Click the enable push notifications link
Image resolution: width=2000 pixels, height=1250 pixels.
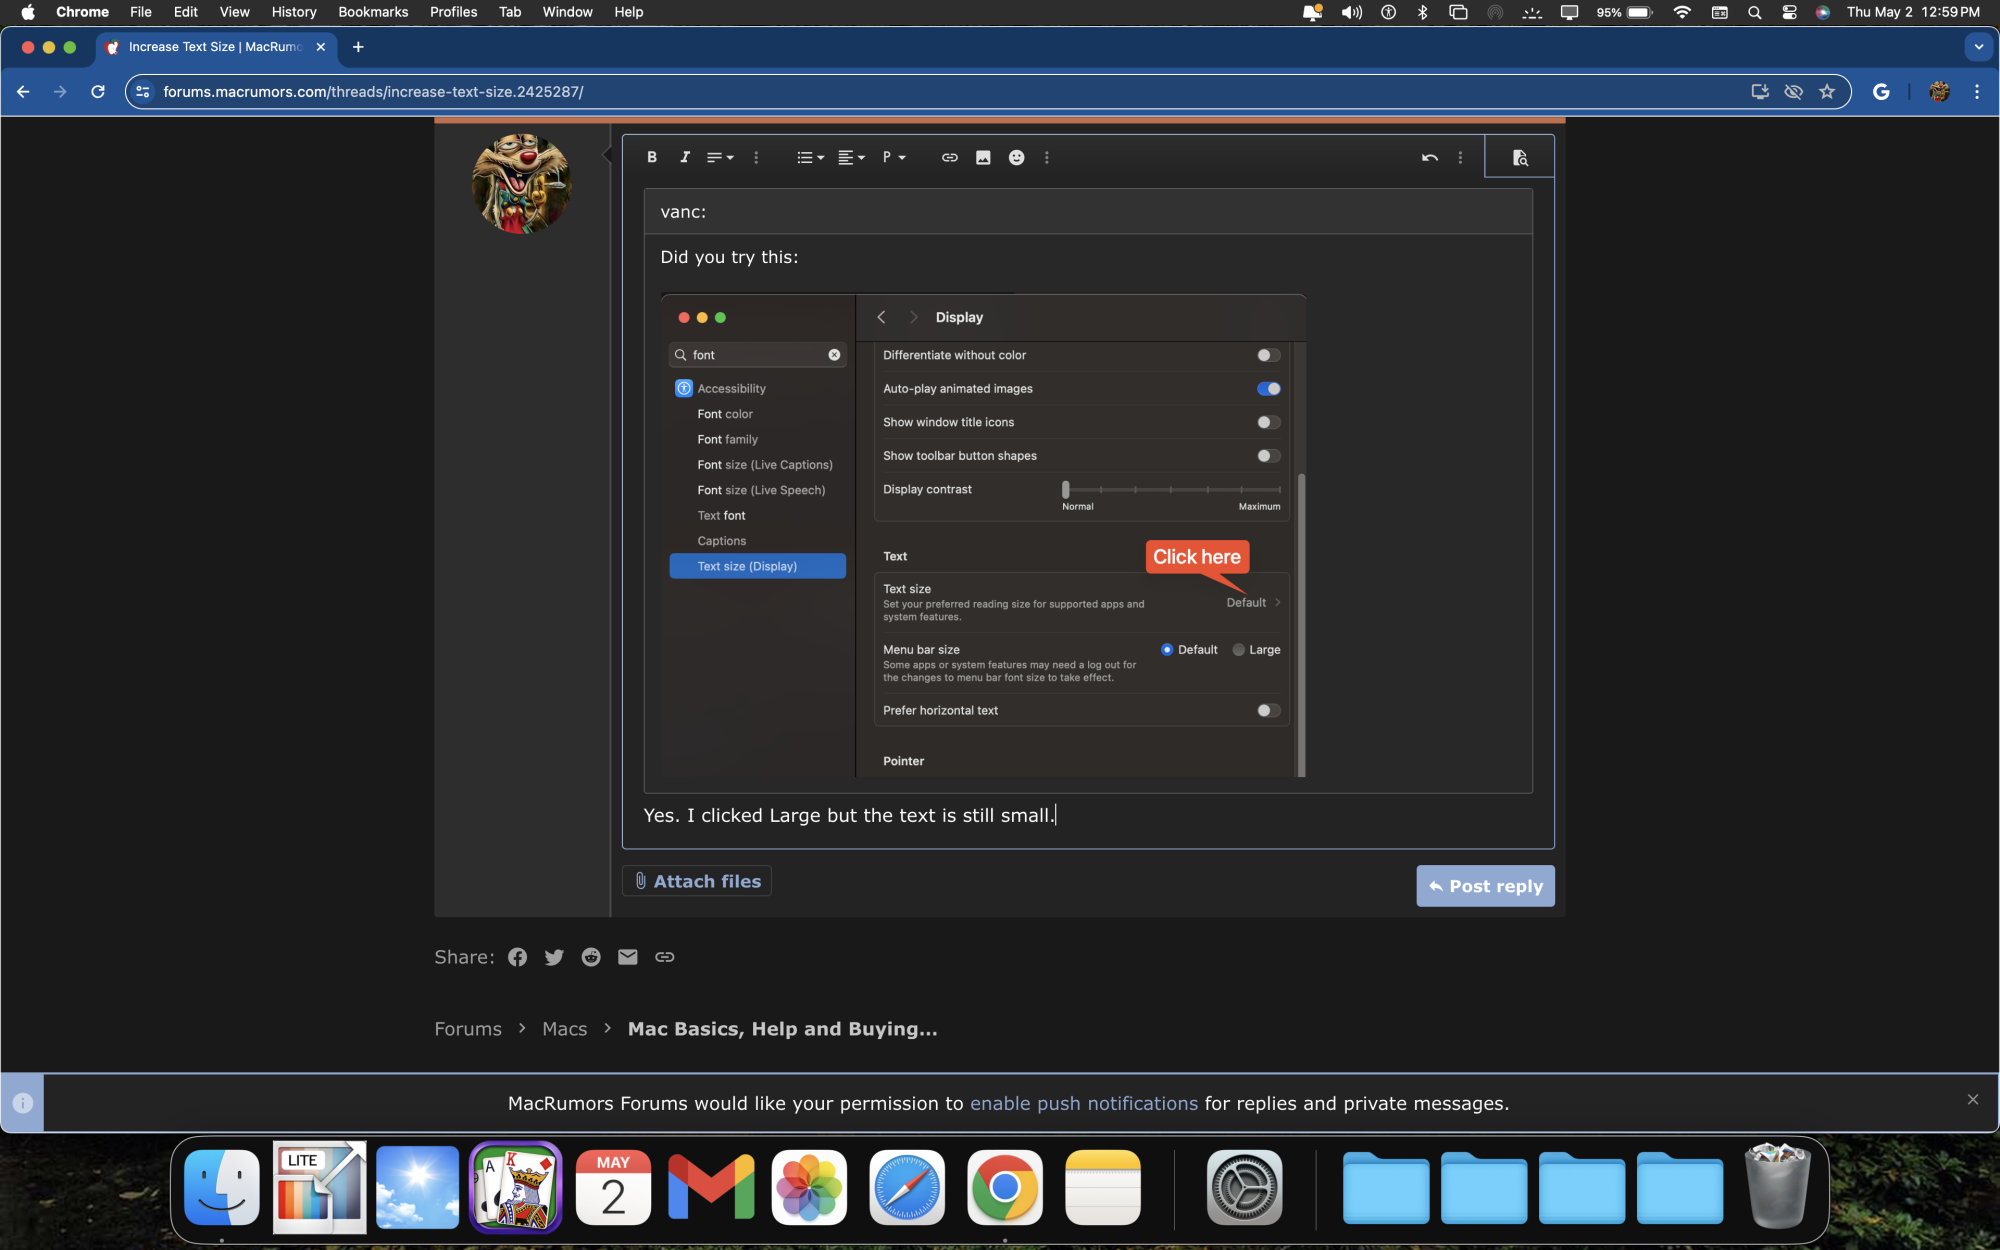(1083, 1103)
